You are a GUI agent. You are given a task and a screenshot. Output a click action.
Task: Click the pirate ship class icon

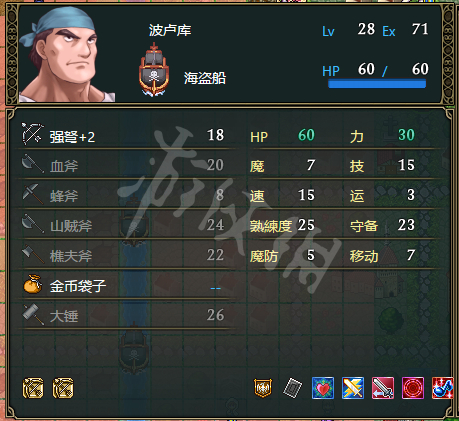pyautogui.click(x=154, y=70)
